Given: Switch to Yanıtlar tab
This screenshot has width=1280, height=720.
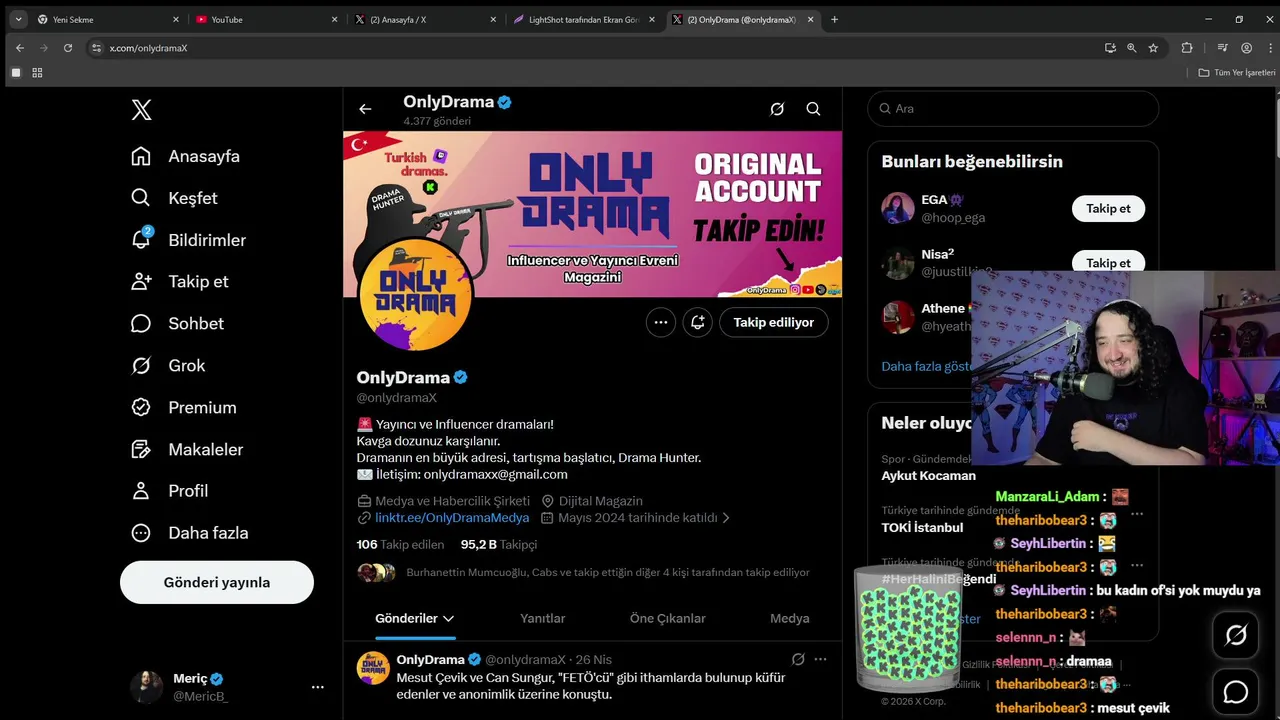Looking at the screenshot, I should (543, 618).
